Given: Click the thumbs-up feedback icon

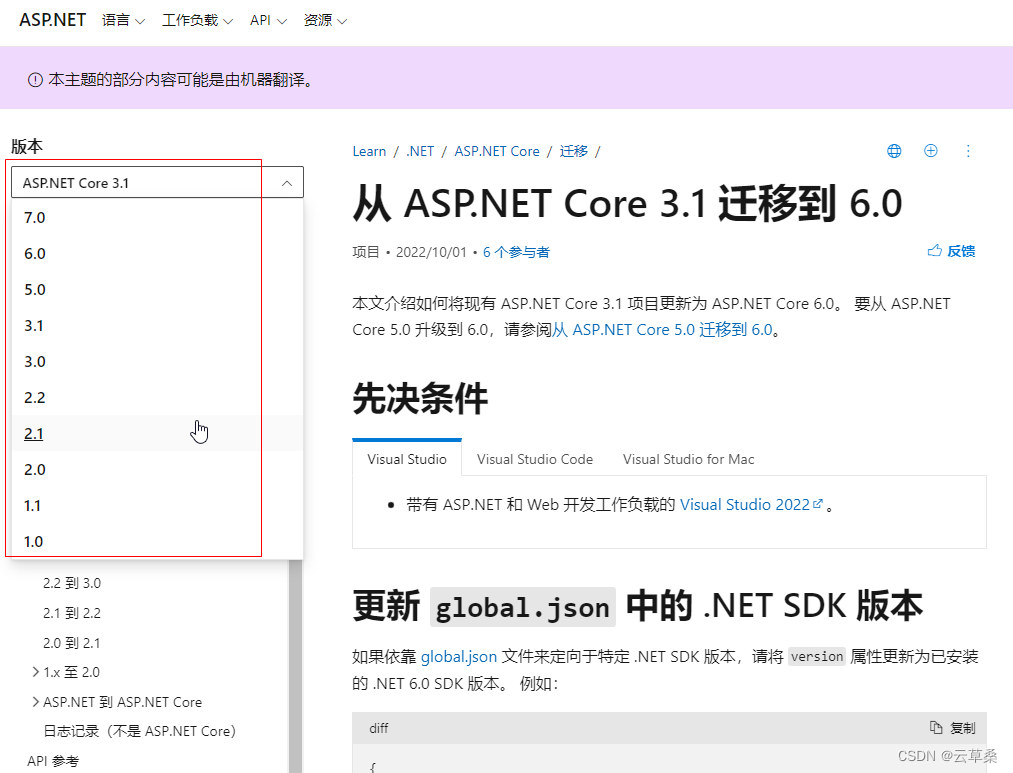Looking at the screenshot, I should point(934,251).
